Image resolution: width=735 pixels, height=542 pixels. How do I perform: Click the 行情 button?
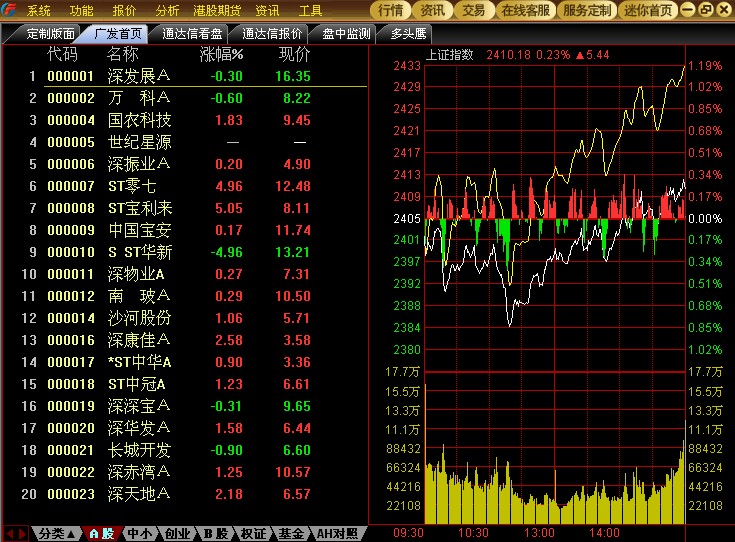[390, 10]
